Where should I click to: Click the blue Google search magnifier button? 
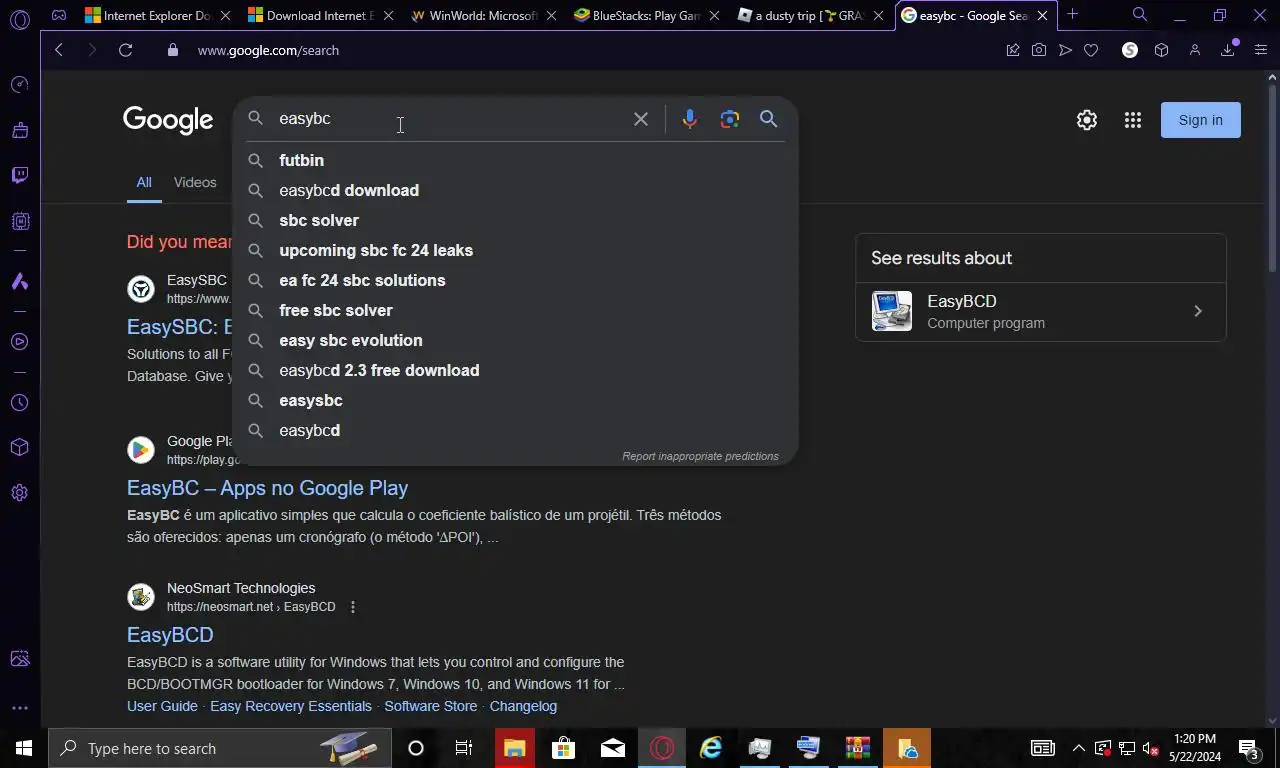click(768, 119)
